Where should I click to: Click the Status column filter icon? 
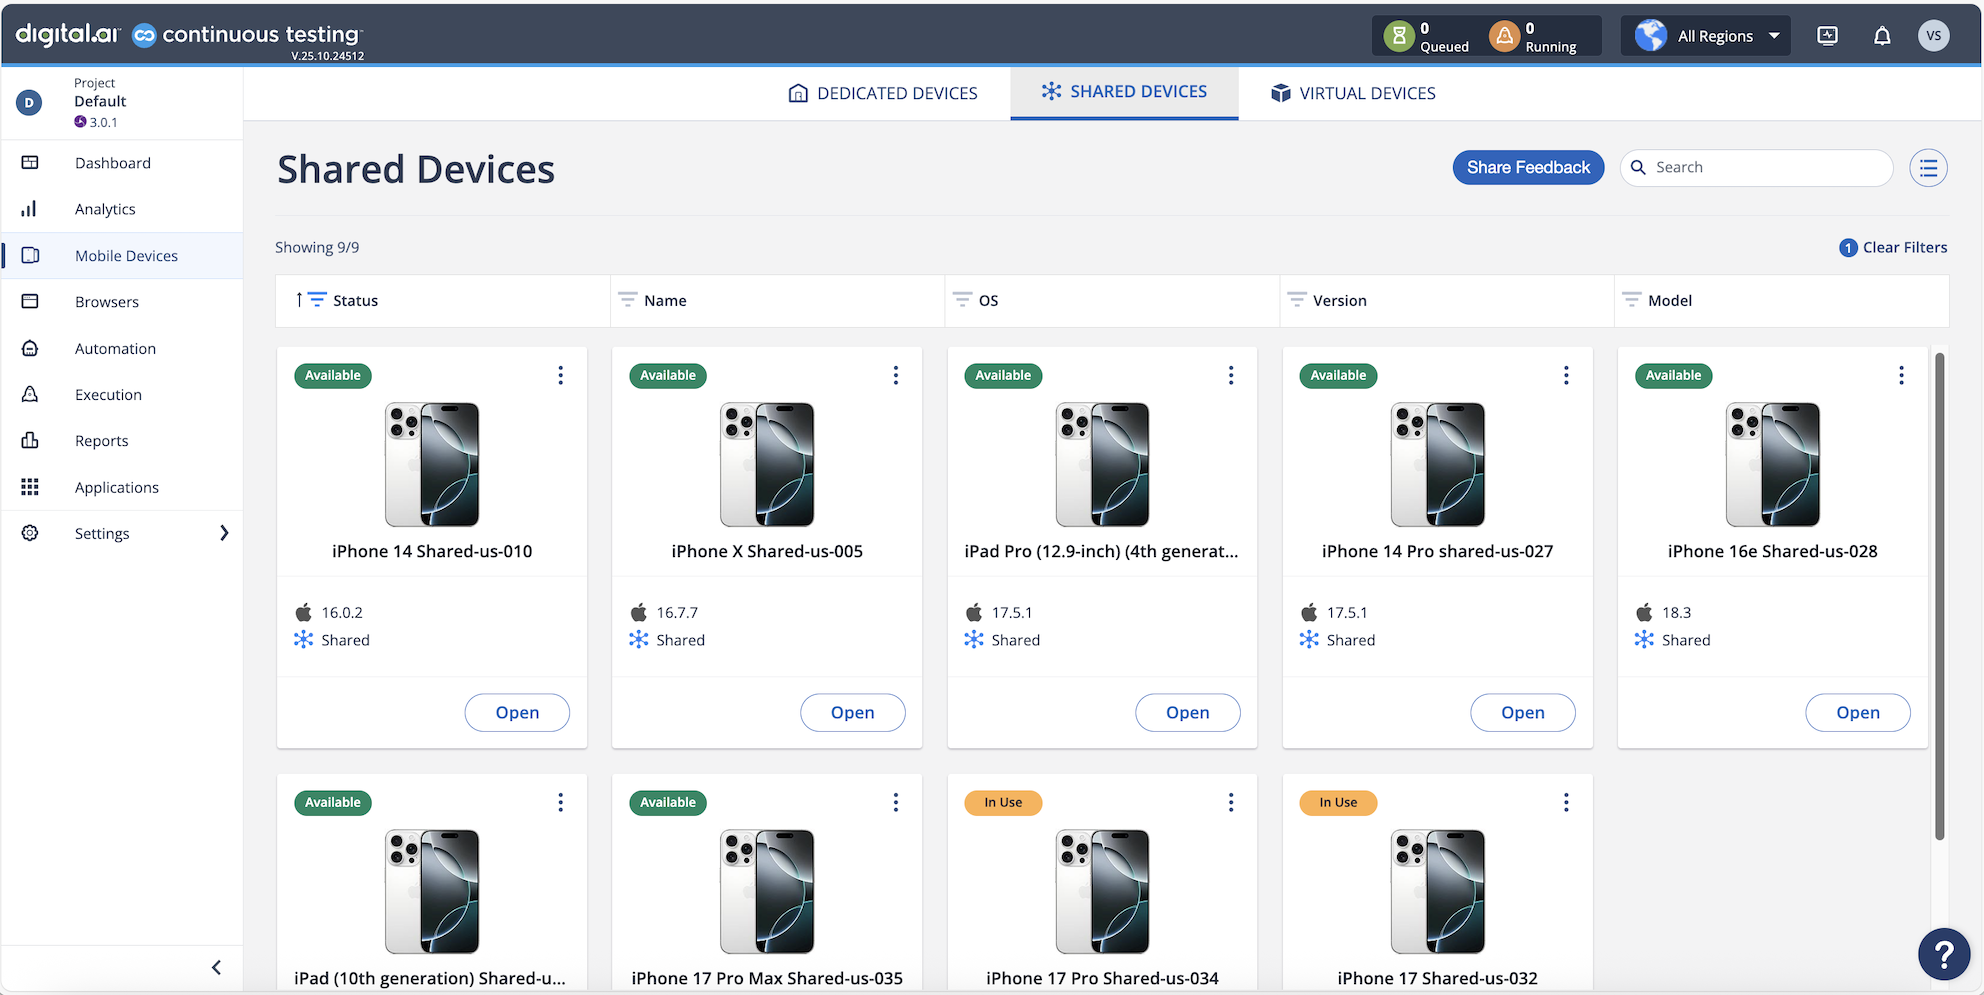click(317, 300)
